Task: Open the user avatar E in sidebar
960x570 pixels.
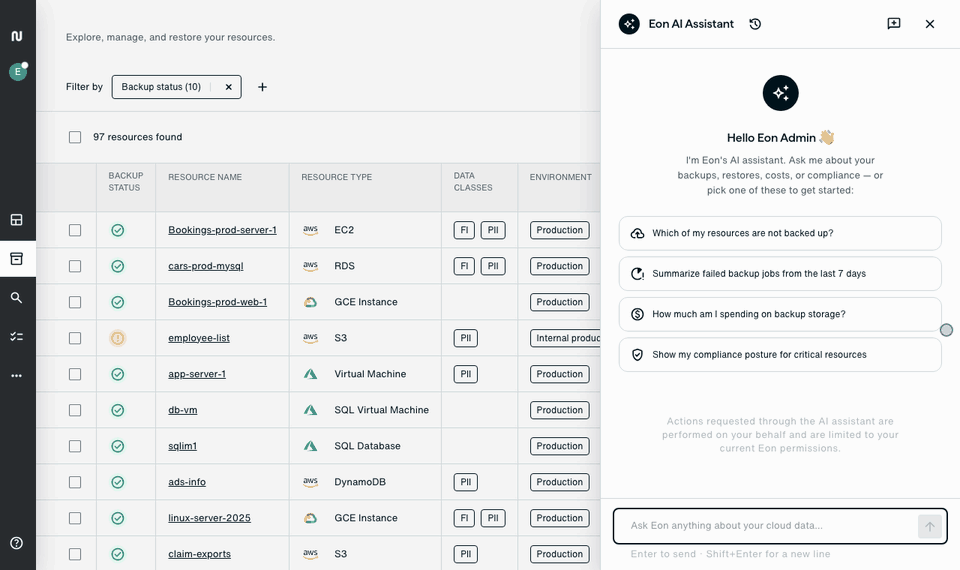Action: coord(18,72)
